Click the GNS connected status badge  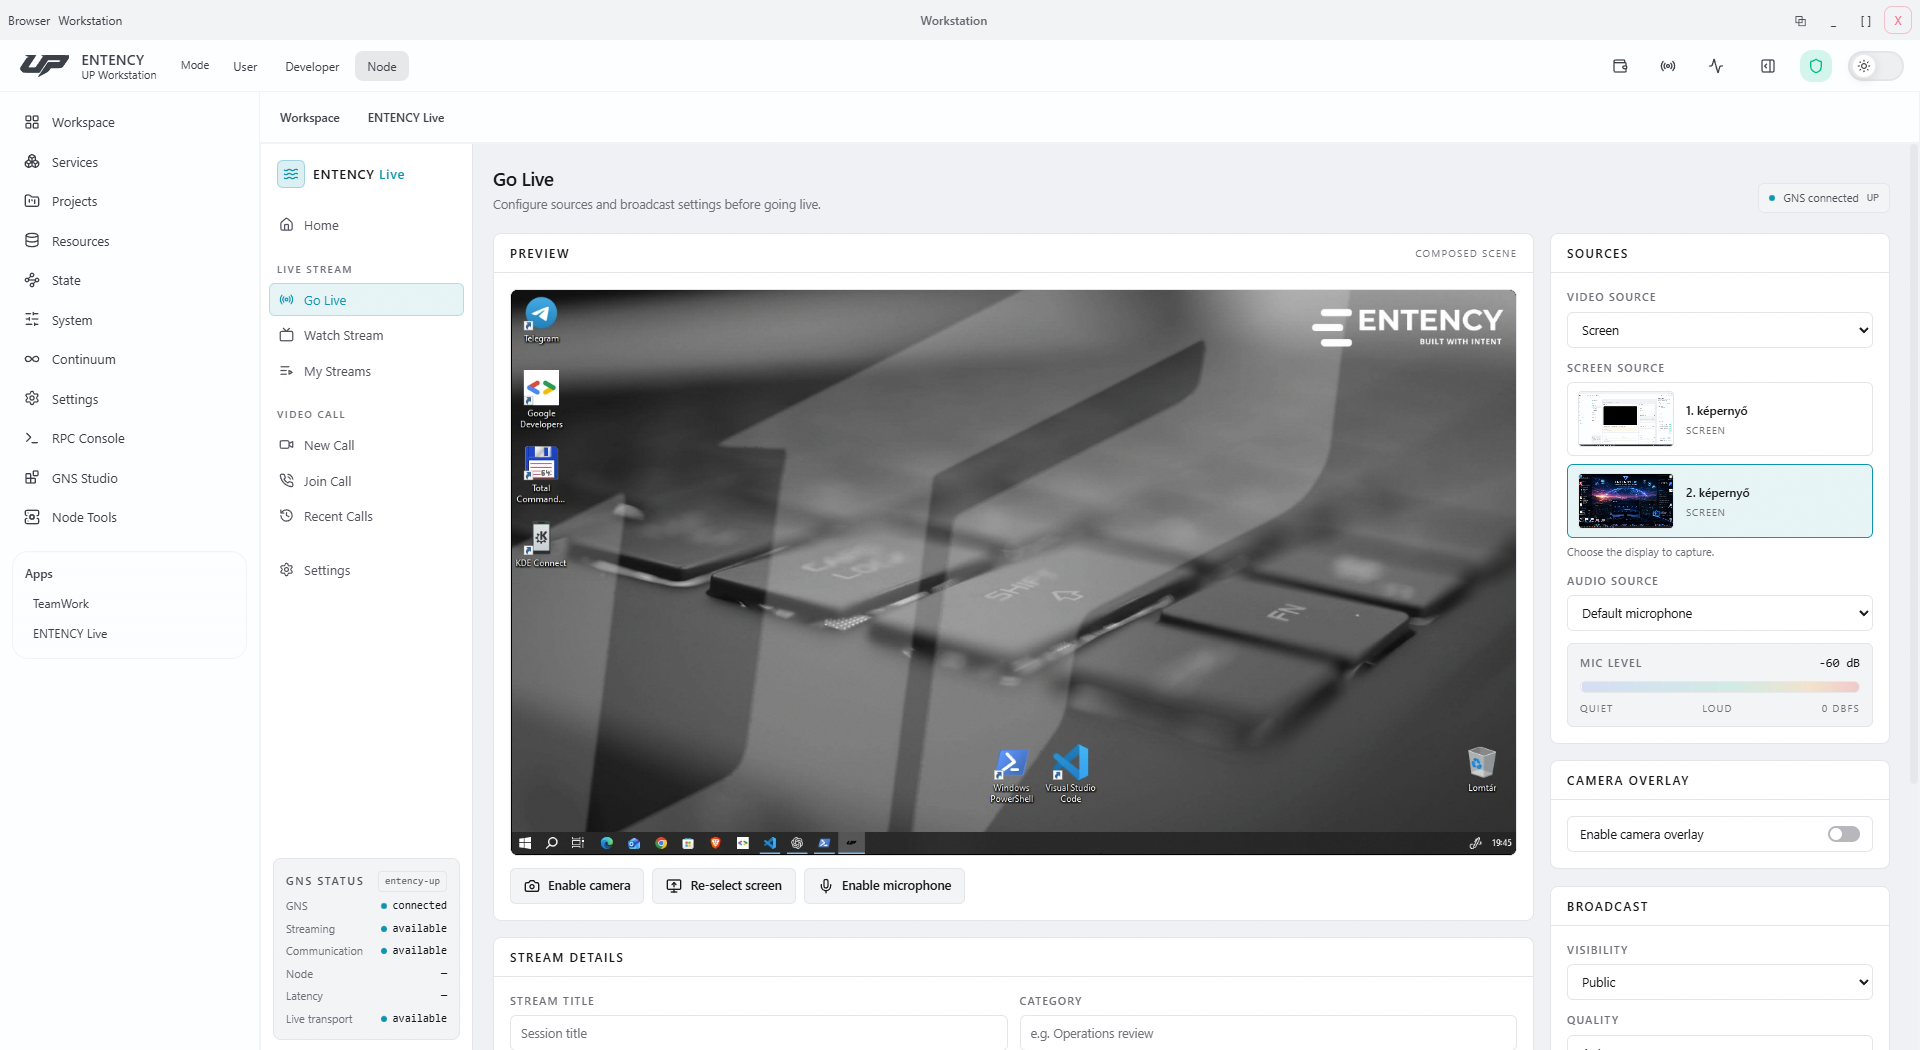(x=1824, y=198)
